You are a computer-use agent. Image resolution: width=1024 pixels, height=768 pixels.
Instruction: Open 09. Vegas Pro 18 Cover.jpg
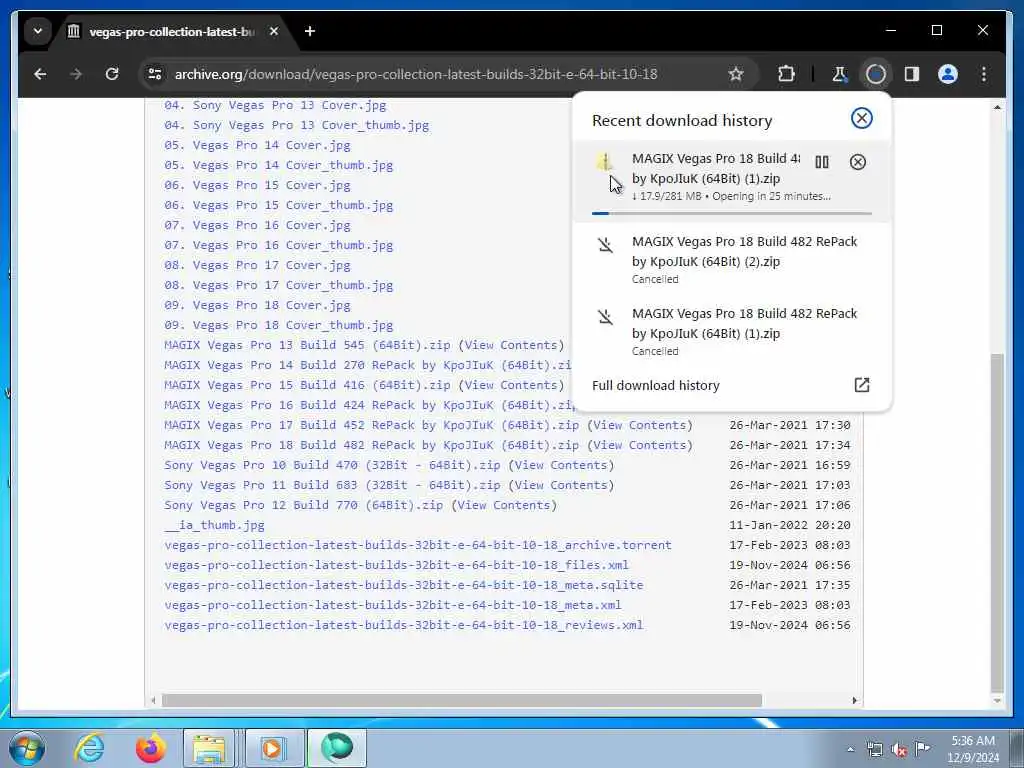coord(257,305)
